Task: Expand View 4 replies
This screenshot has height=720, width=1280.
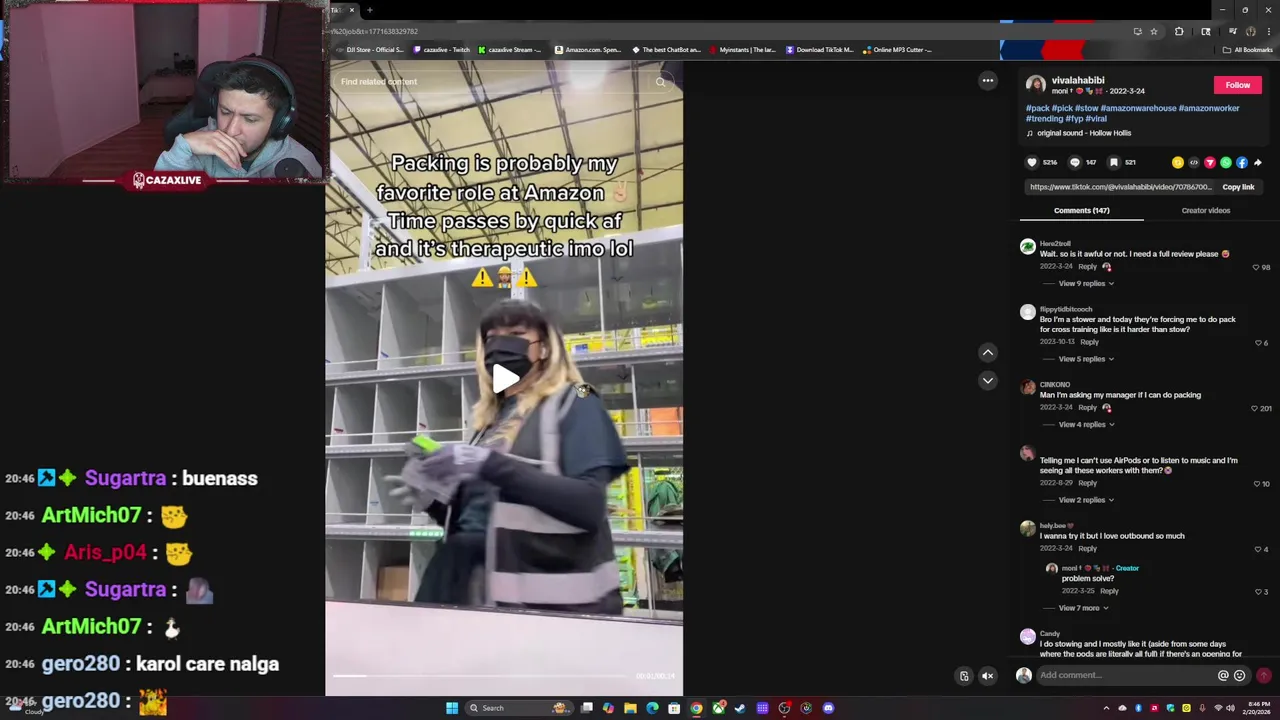Action: click(1086, 424)
